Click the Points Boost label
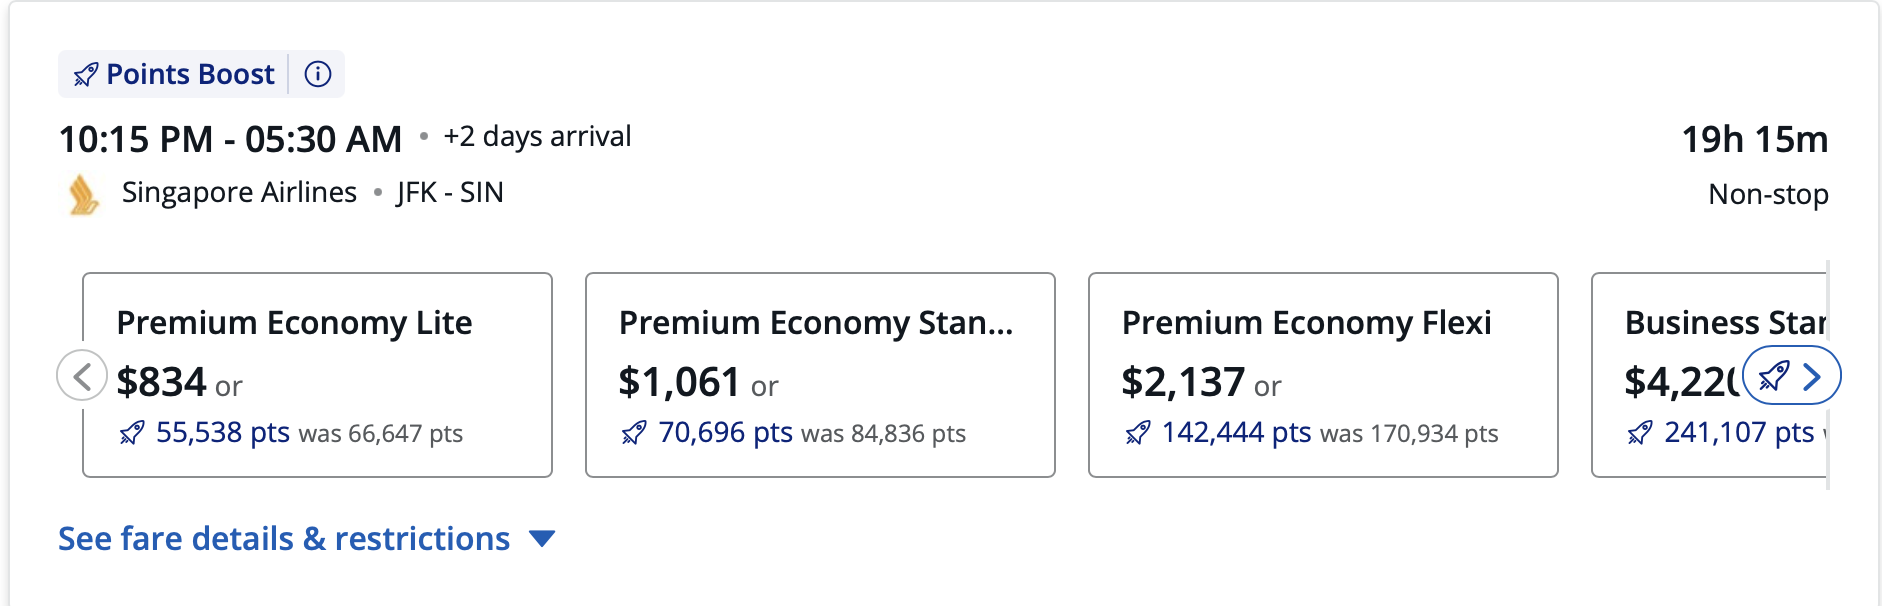 click(x=190, y=75)
